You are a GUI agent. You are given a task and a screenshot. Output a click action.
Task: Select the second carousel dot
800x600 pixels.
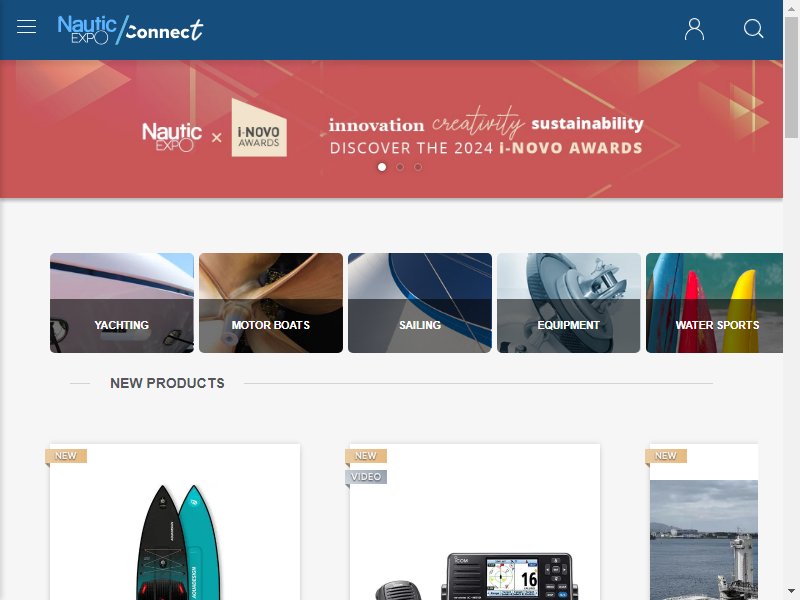click(400, 167)
